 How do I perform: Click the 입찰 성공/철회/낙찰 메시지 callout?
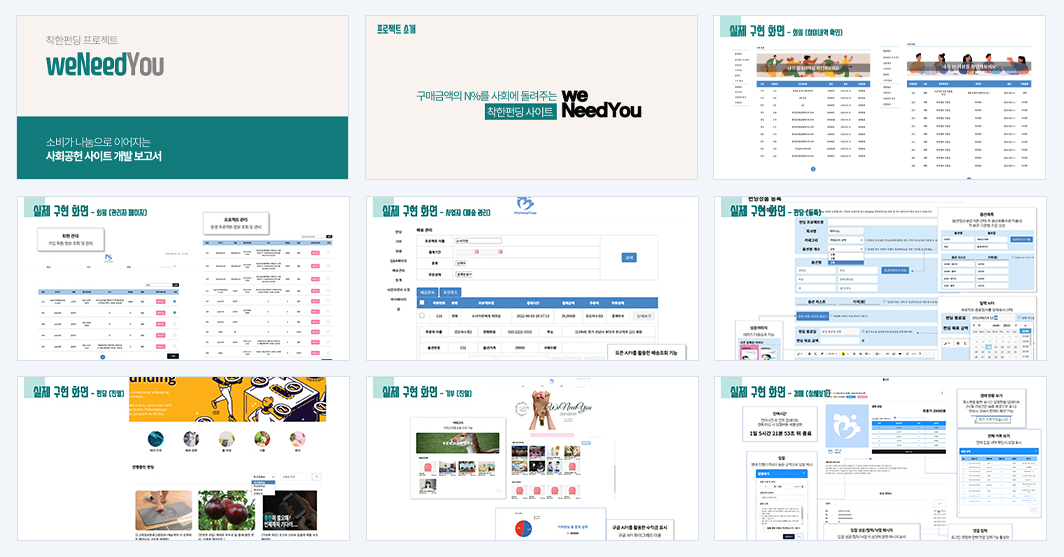[872, 533]
